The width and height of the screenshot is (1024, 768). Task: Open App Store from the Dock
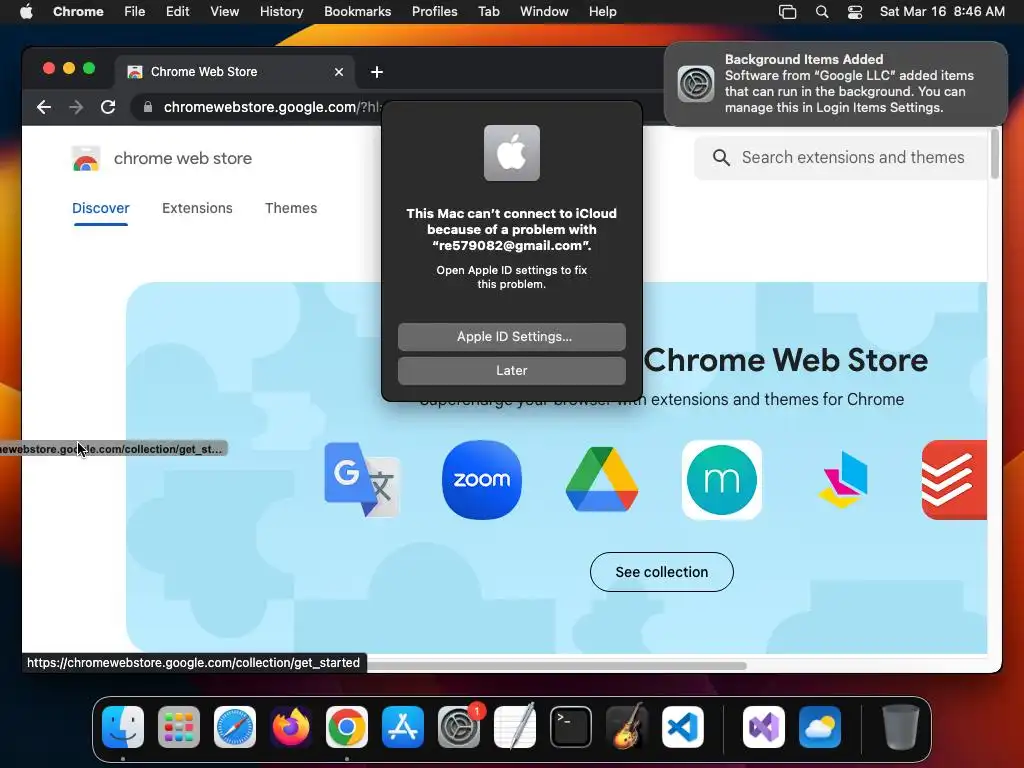coord(402,727)
